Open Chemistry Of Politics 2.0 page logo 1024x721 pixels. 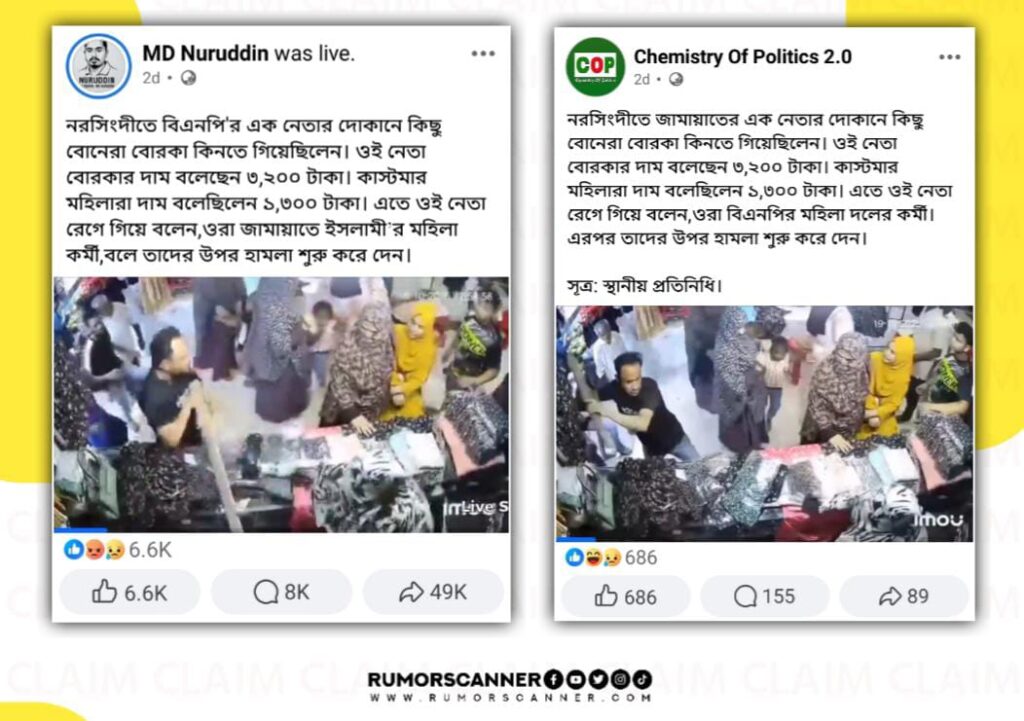[x=595, y=66]
